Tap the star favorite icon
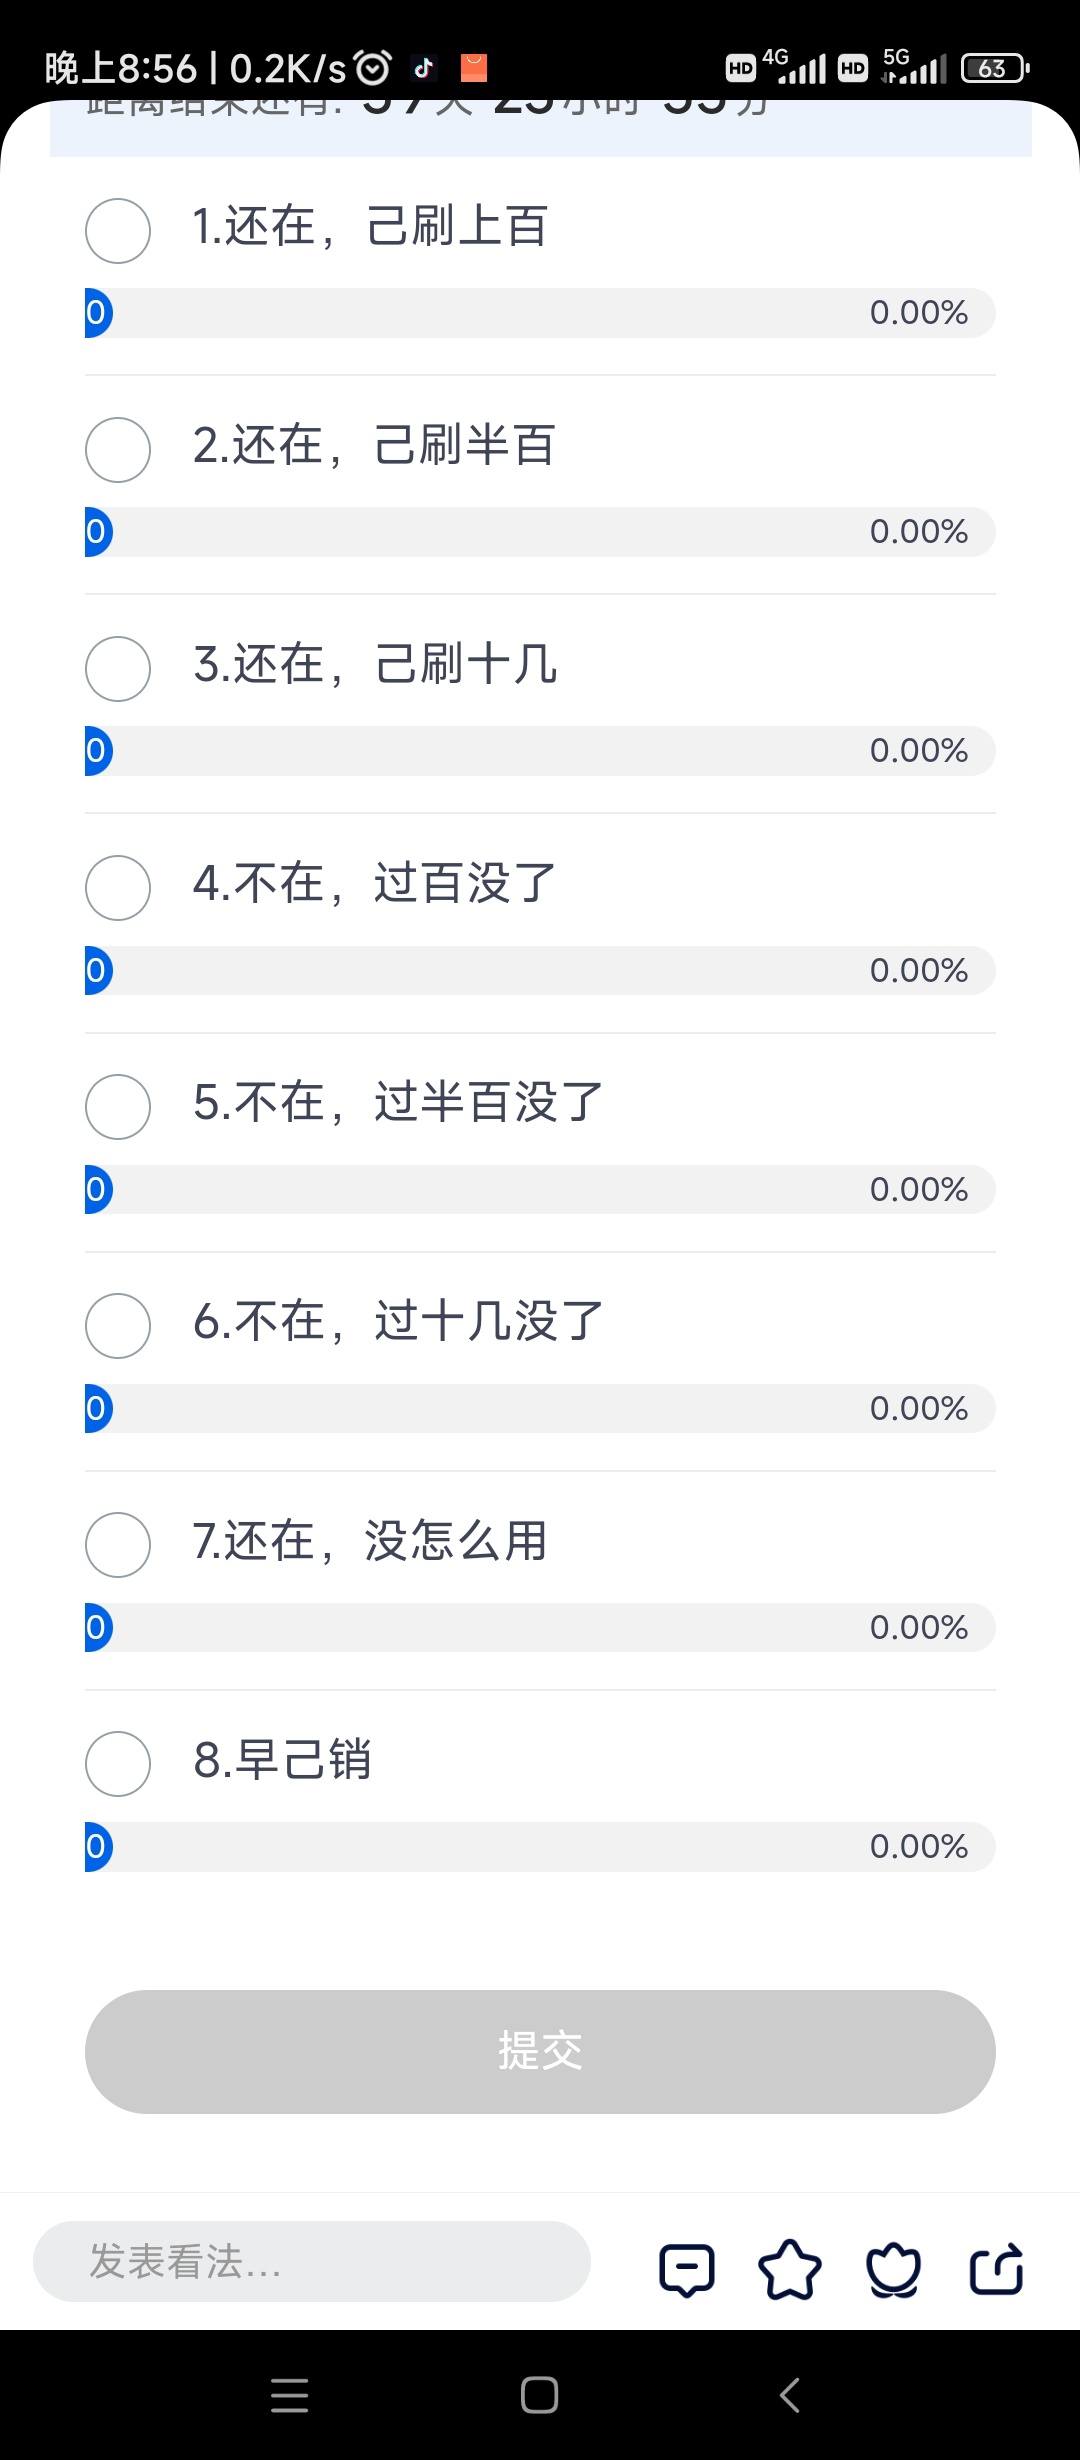The width and height of the screenshot is (1080, 2460). pyautogui.click(x=790, y=2269)
